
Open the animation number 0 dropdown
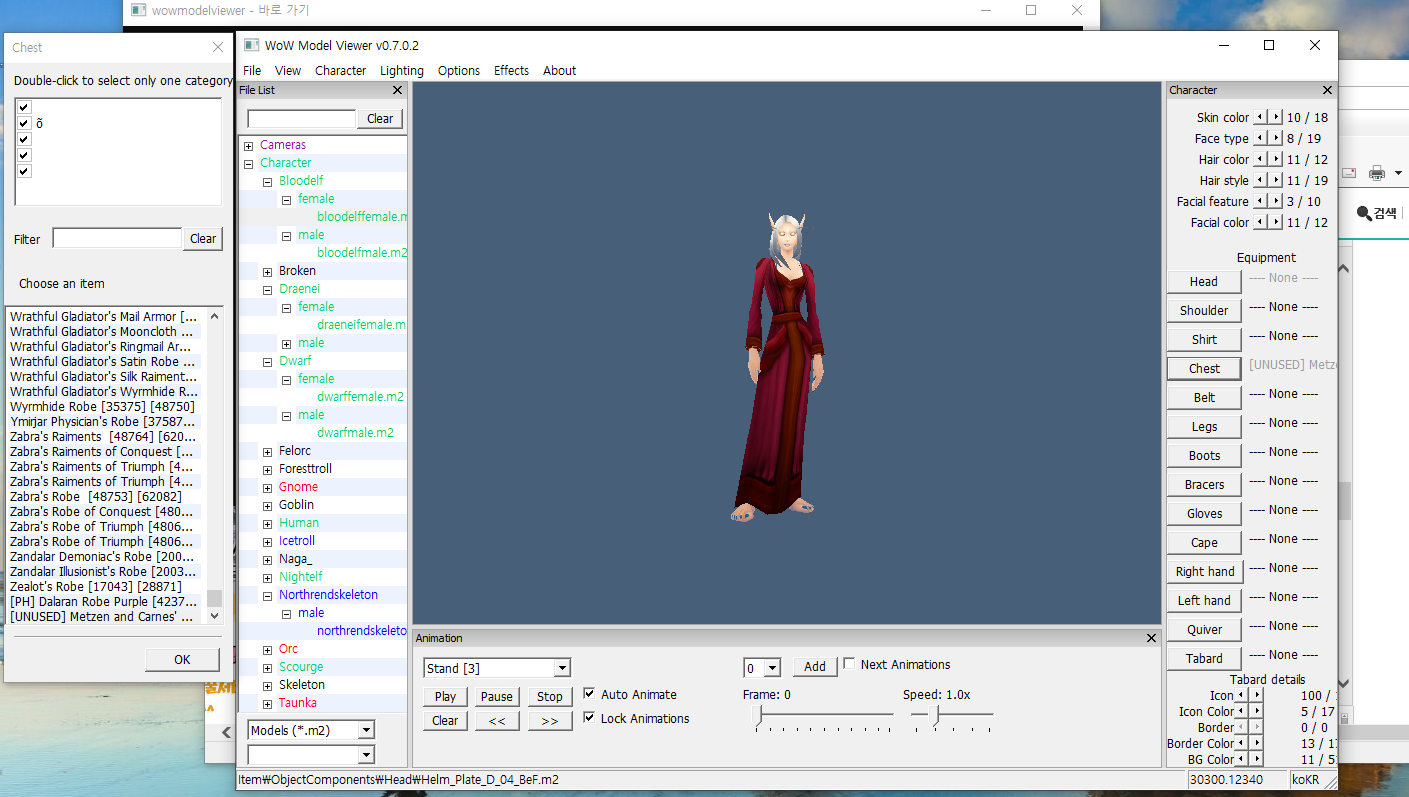tap(772, 668)
